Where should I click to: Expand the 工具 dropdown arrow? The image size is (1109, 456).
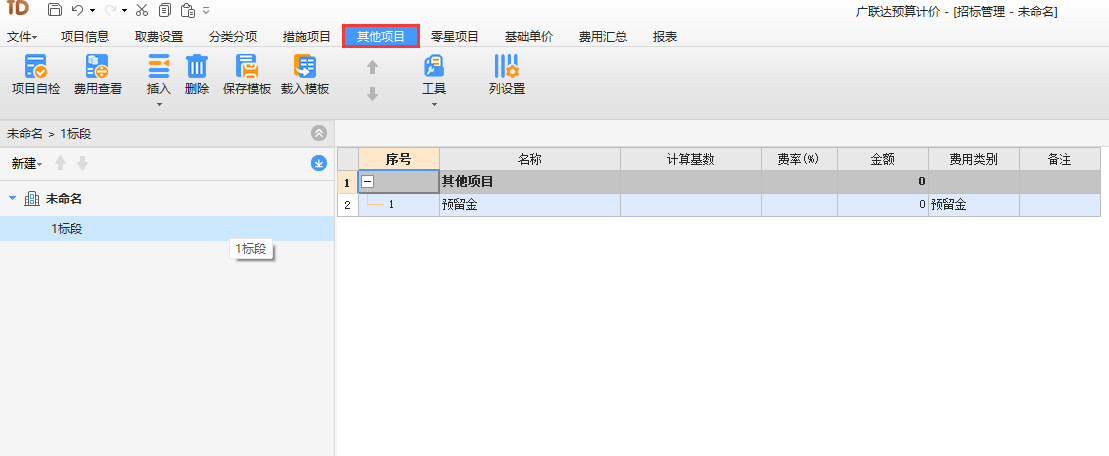434,105
